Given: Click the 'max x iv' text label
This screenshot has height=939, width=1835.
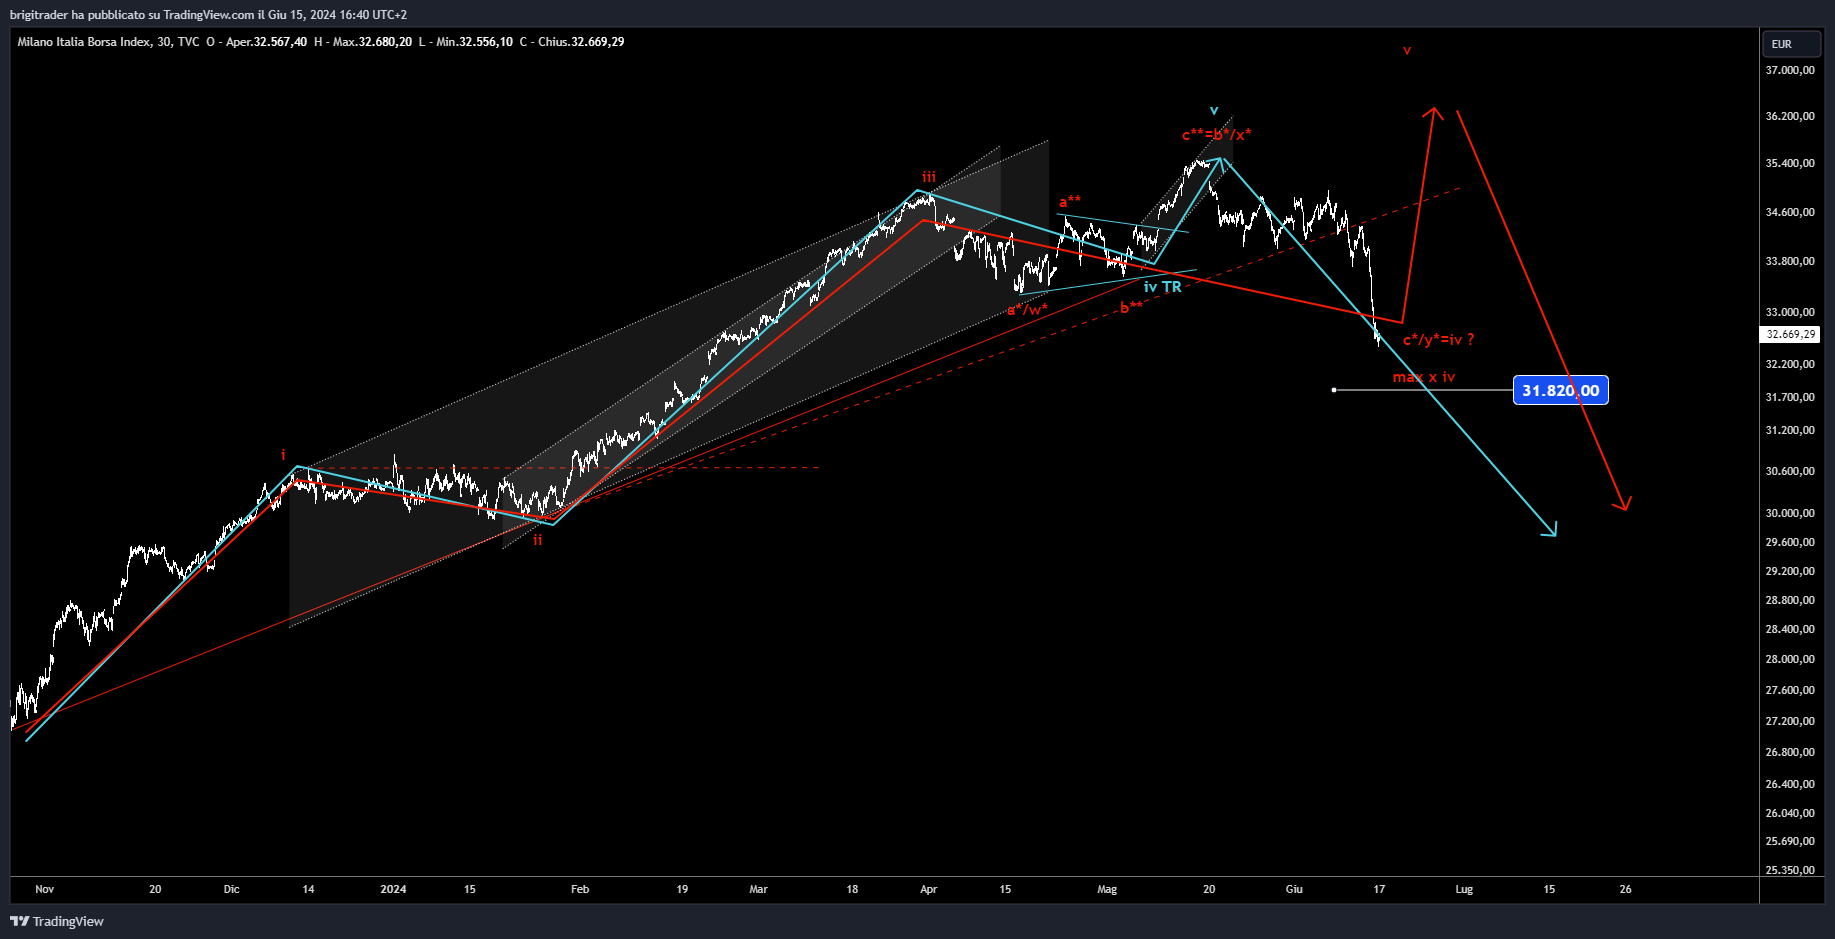Looking at the screenshot, I should 1423,377.
